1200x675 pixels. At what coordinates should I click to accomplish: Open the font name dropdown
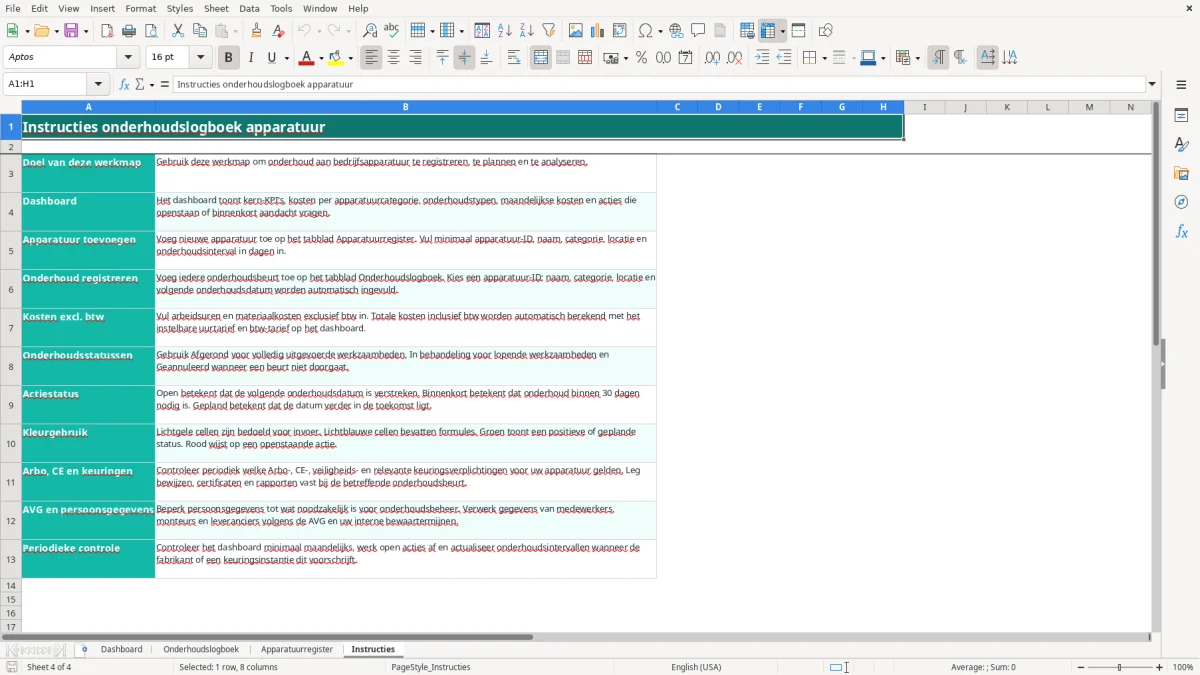pos(127,58)
